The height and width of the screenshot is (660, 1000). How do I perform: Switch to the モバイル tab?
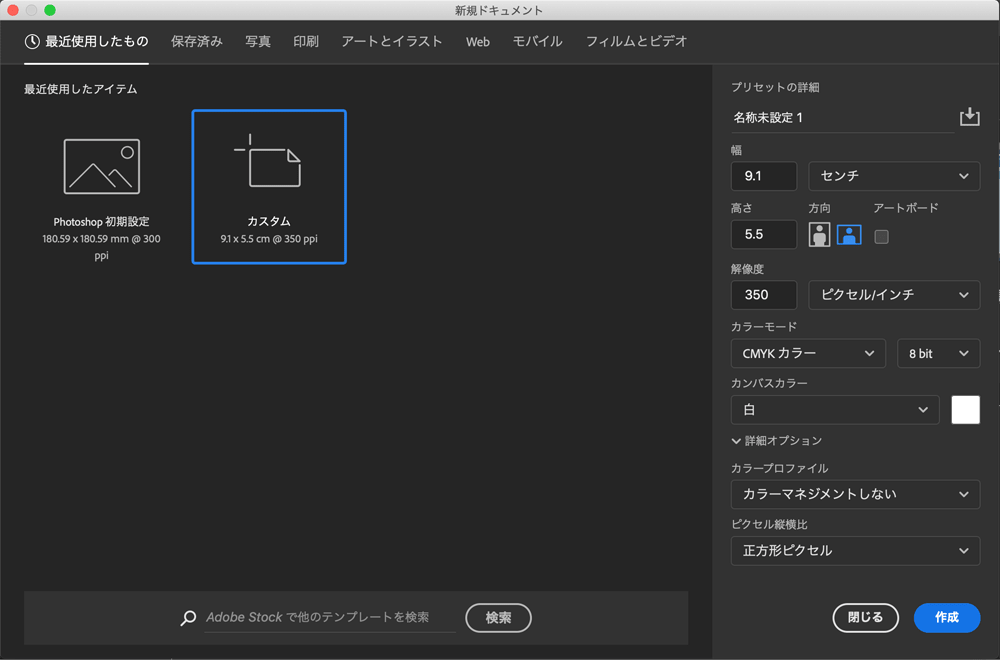[x=537, y=42]
